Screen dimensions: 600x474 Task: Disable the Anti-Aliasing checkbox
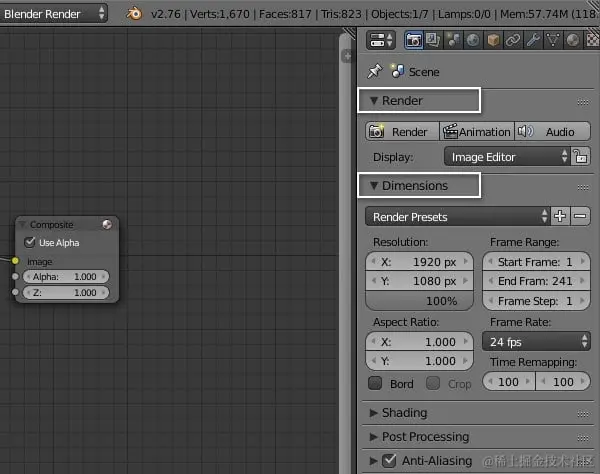click(389, 460)
